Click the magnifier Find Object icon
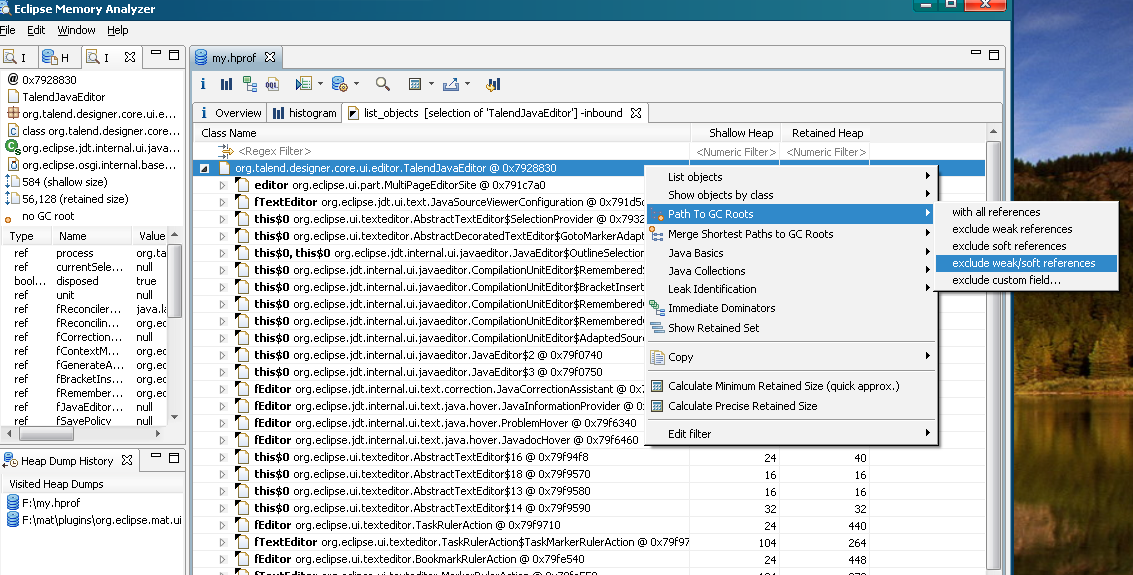 [x=383, y=85]
